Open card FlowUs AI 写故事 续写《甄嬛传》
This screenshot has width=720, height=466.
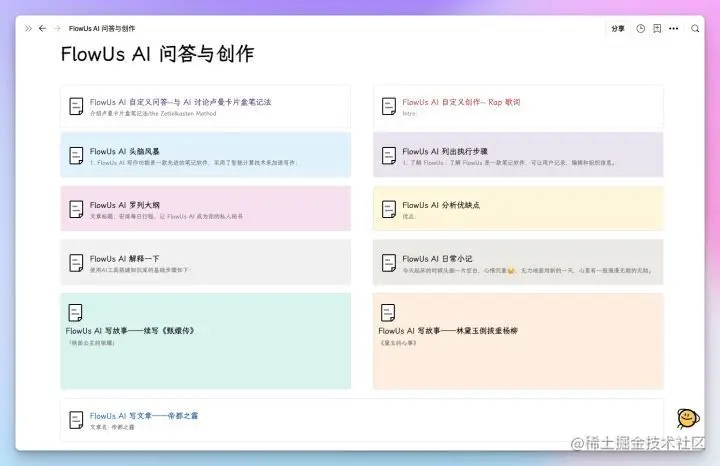(x=205, y=341)
